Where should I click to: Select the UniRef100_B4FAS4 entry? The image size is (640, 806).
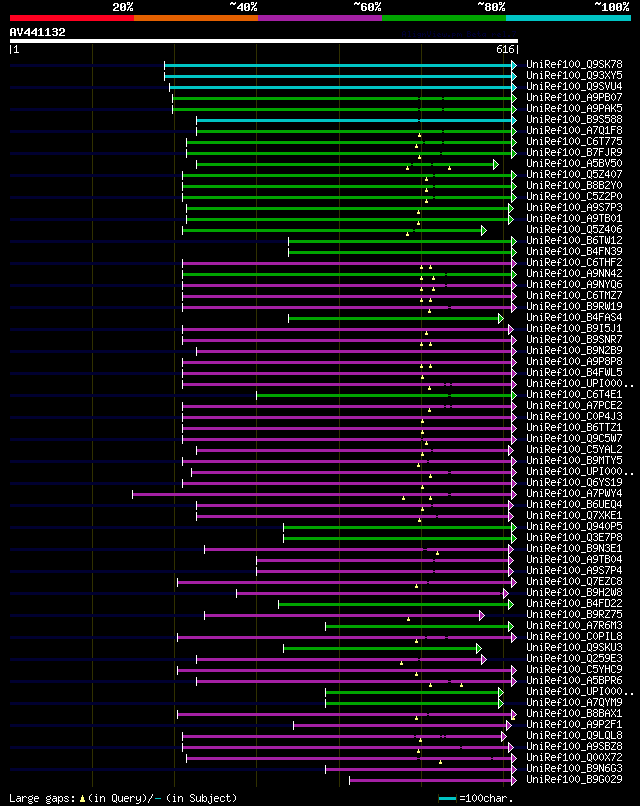[574, 318]
